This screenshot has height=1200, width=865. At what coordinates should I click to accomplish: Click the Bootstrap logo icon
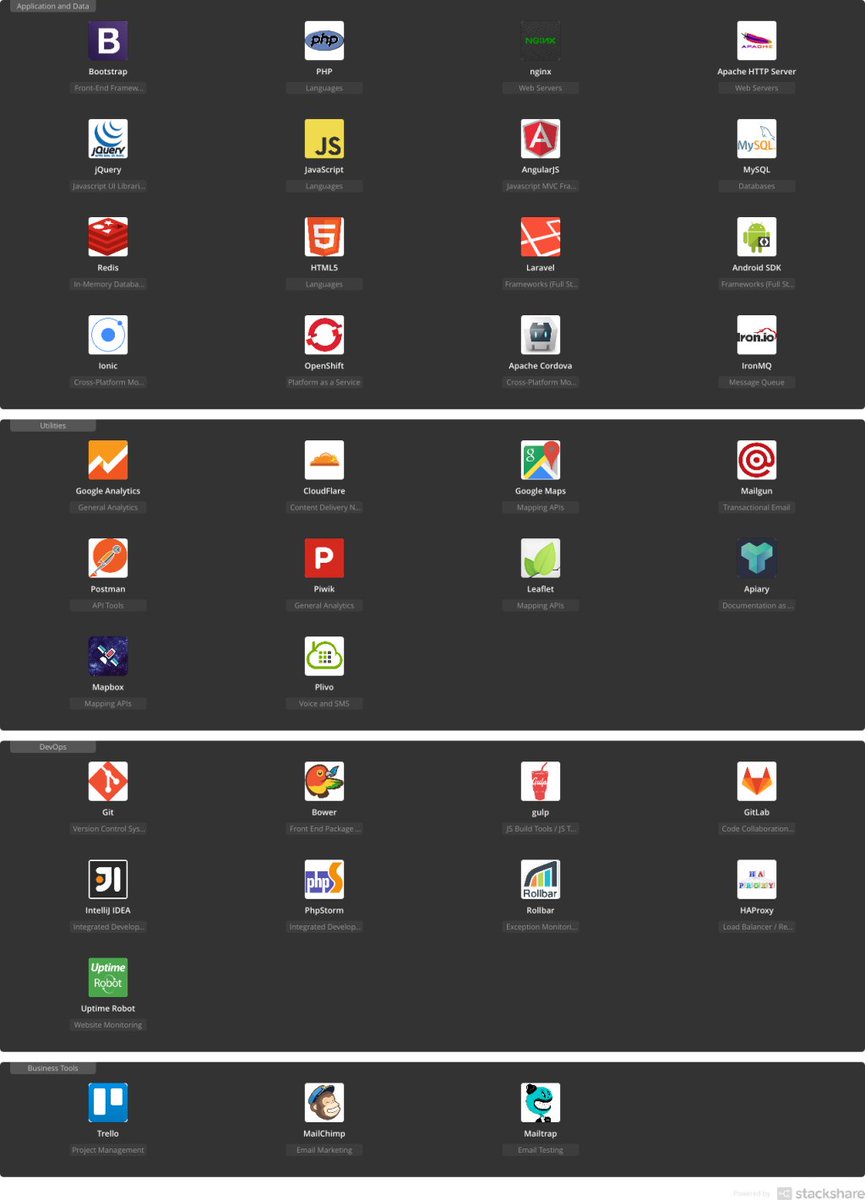(108, 41)
